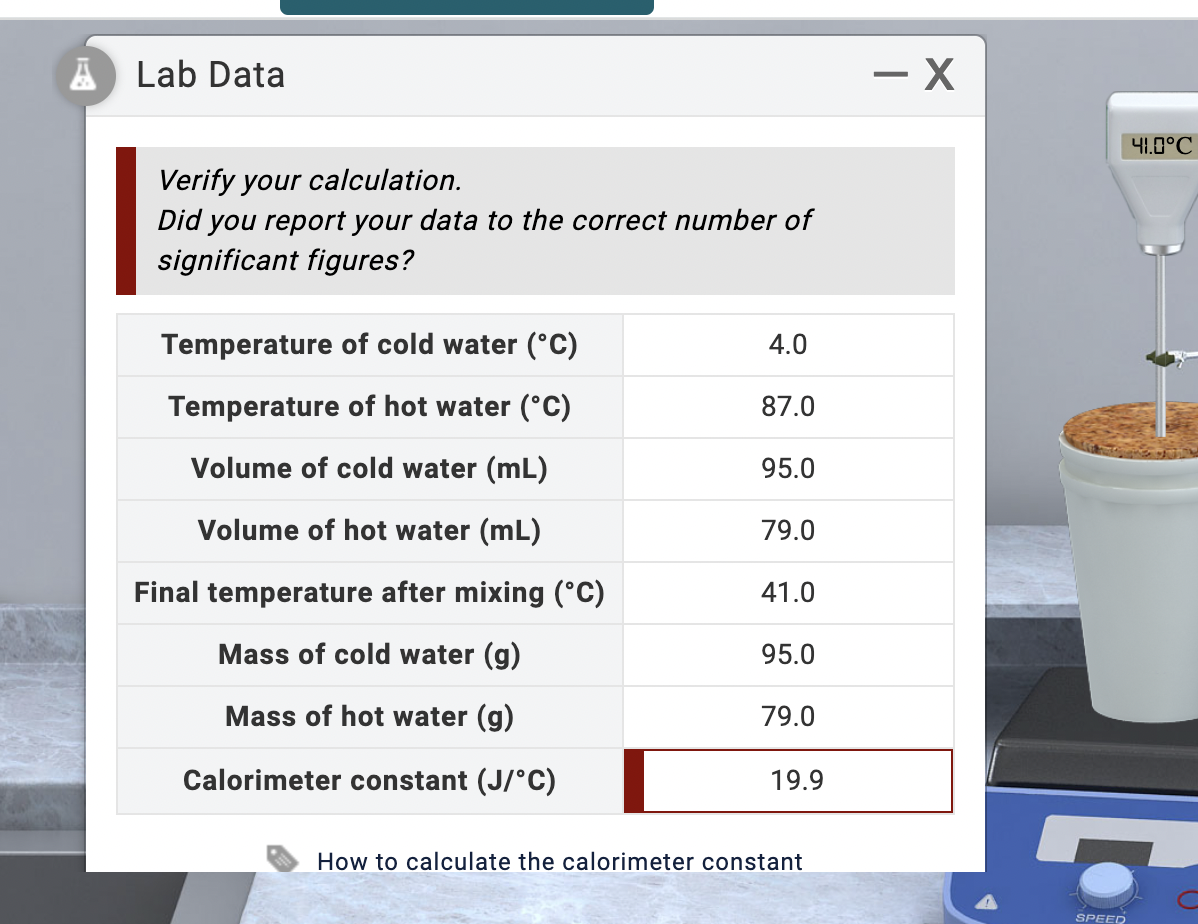Viewport: 1198px width, 924px height.
Task: Click the Lab Data flask icon
Action: tap(86, 76)
